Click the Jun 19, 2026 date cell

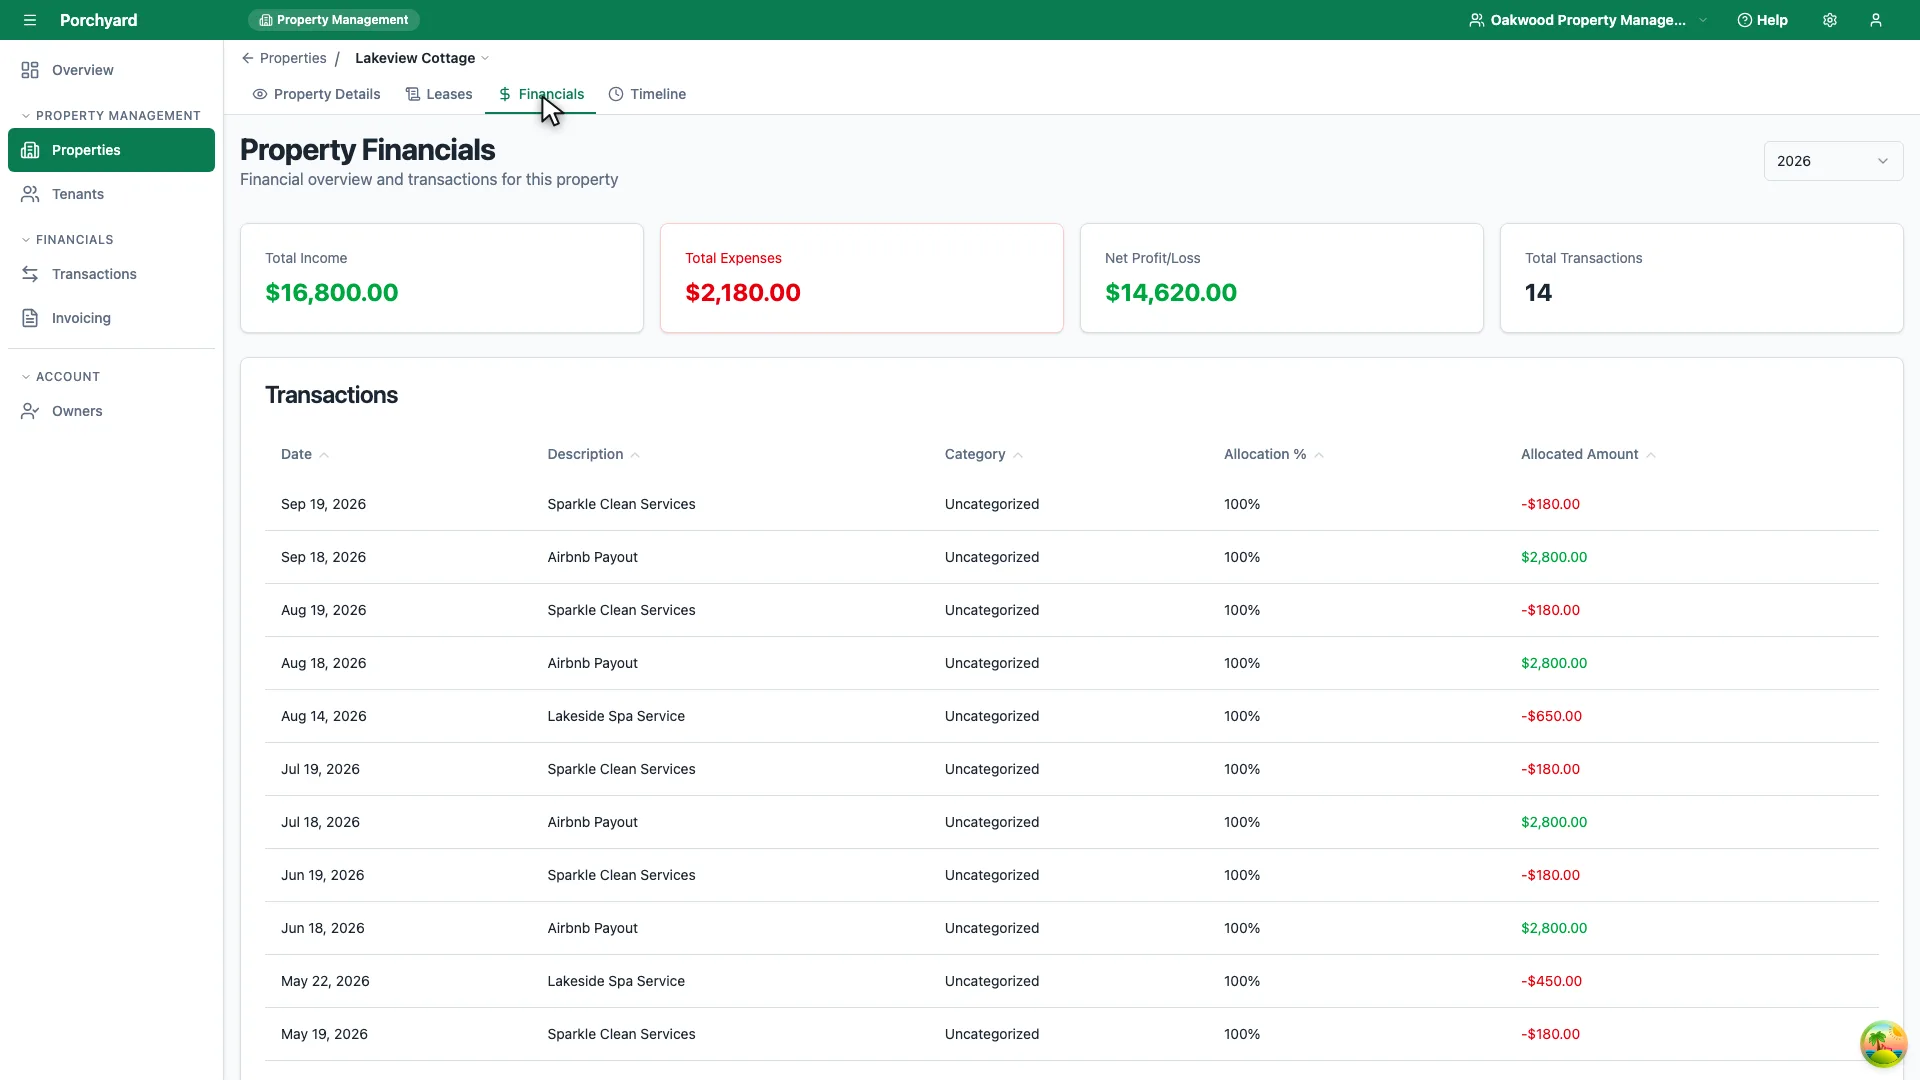click(x=322, y=875)
